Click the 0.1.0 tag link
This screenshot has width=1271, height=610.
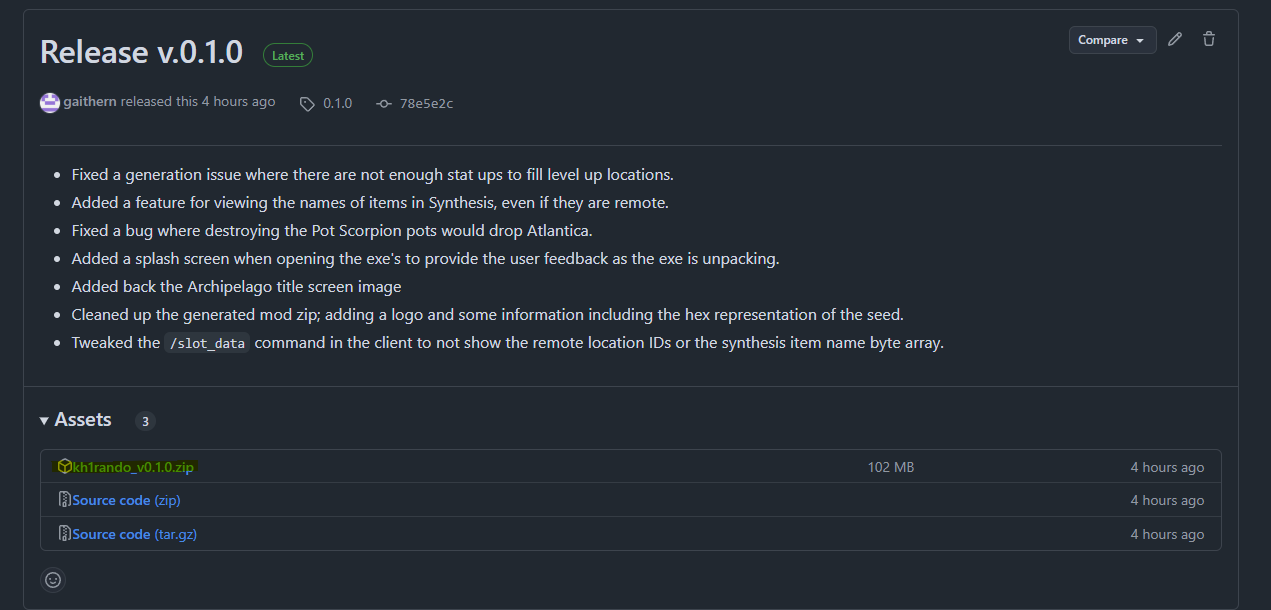point(337,103)
